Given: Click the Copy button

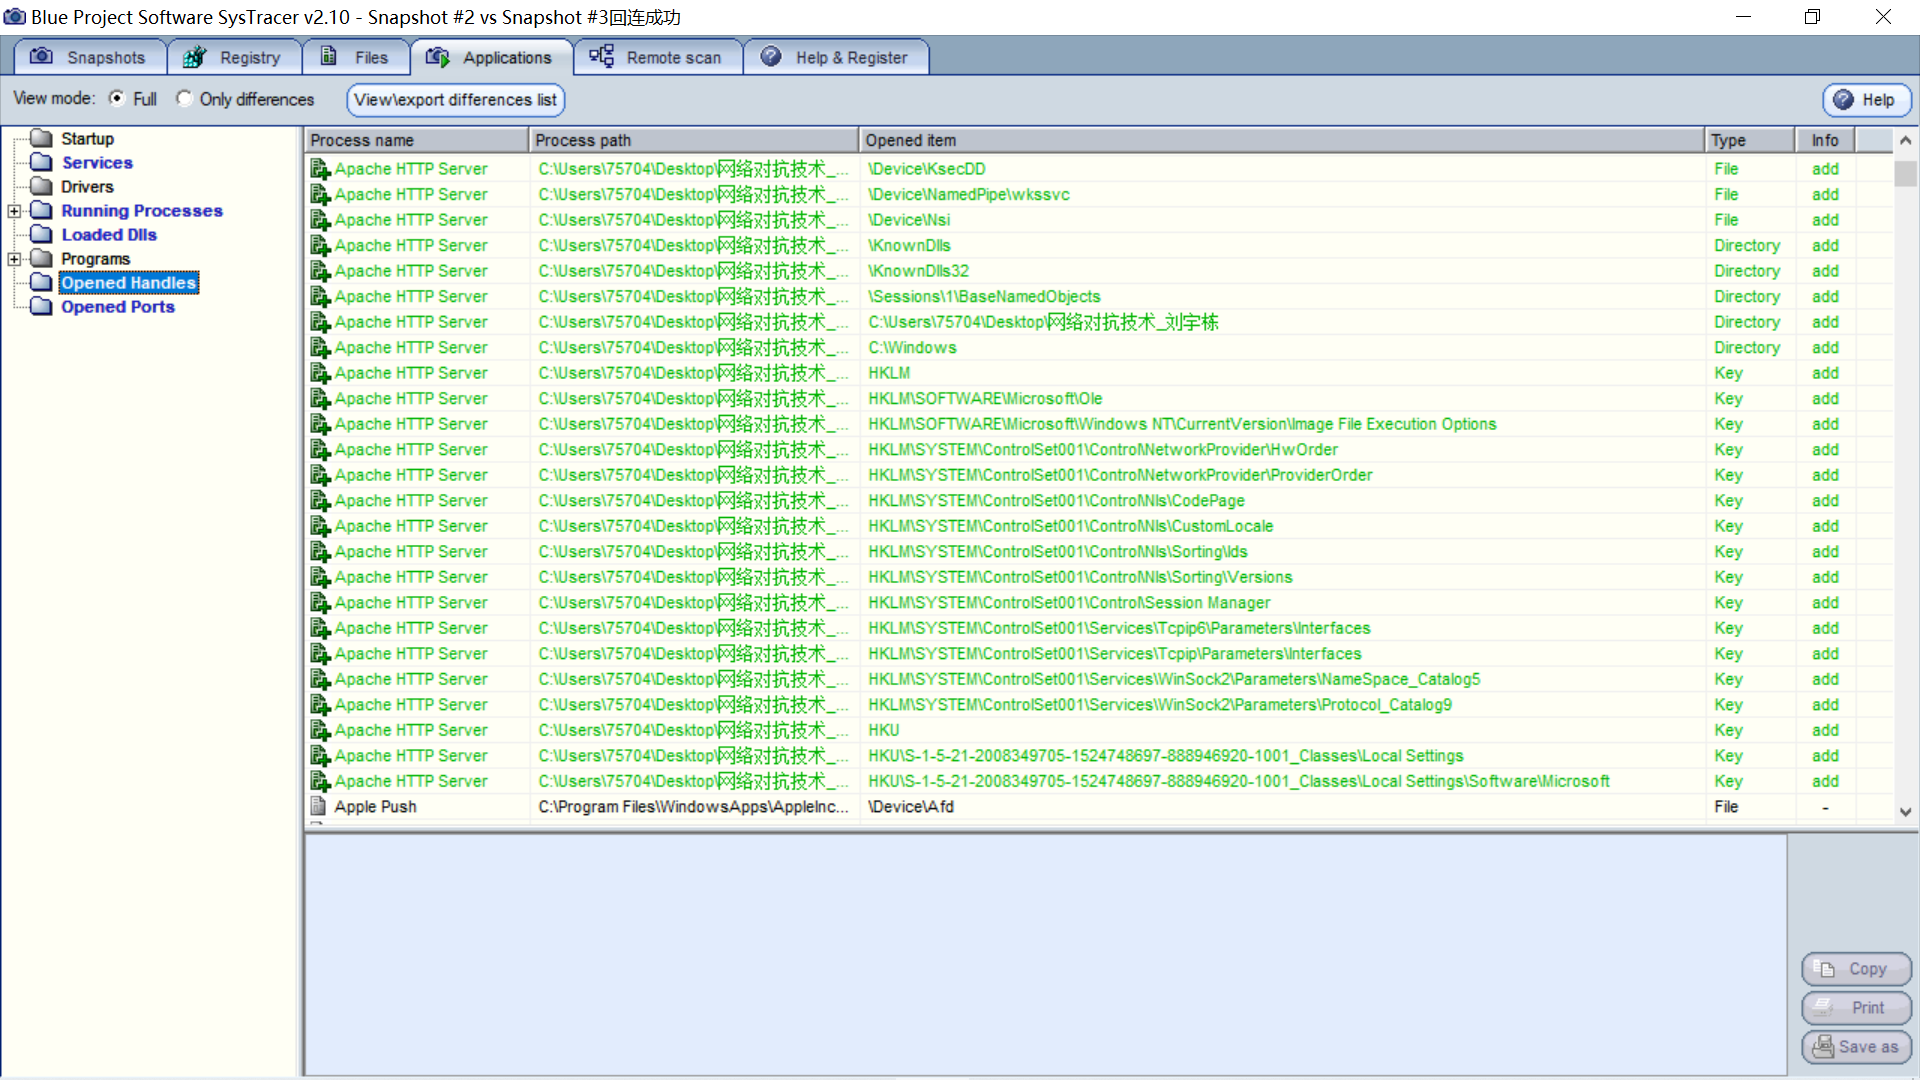Looking at the screenshot, I should tap(1855, 968).
